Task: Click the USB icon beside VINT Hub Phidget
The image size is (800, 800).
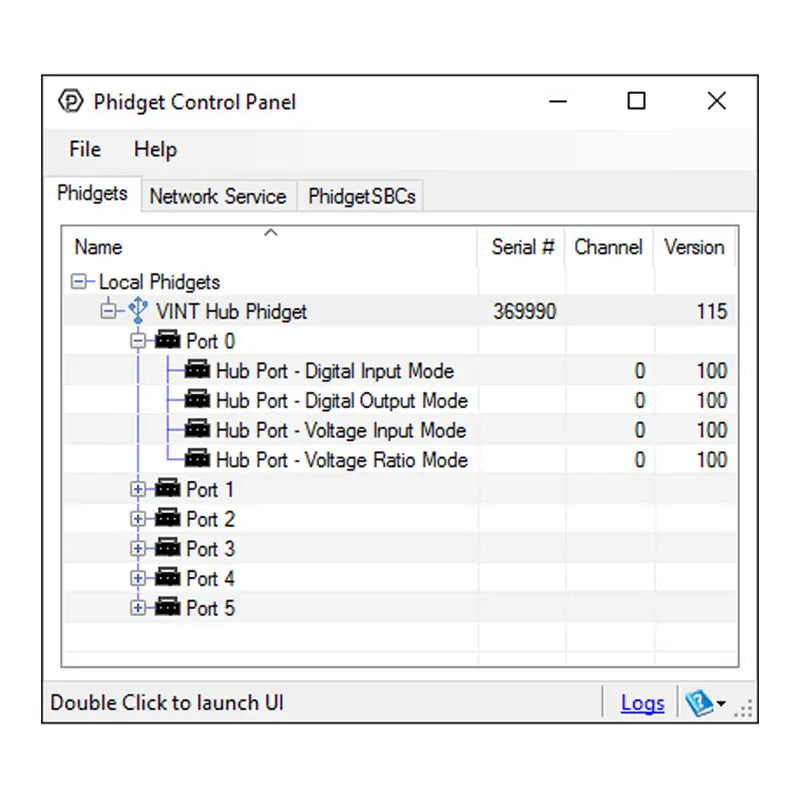Action: click(138, 310)
